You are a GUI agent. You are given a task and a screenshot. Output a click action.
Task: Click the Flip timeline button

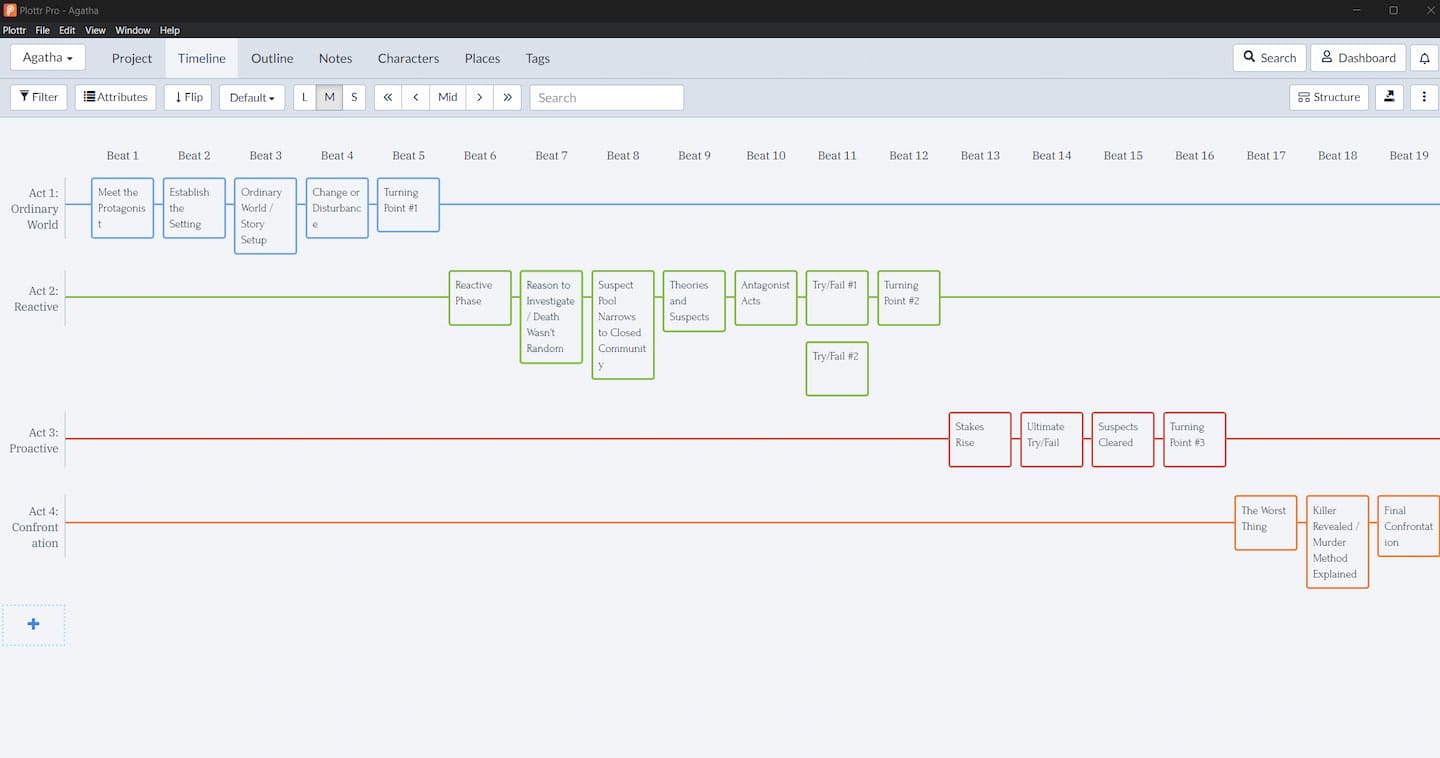(188, 97)
